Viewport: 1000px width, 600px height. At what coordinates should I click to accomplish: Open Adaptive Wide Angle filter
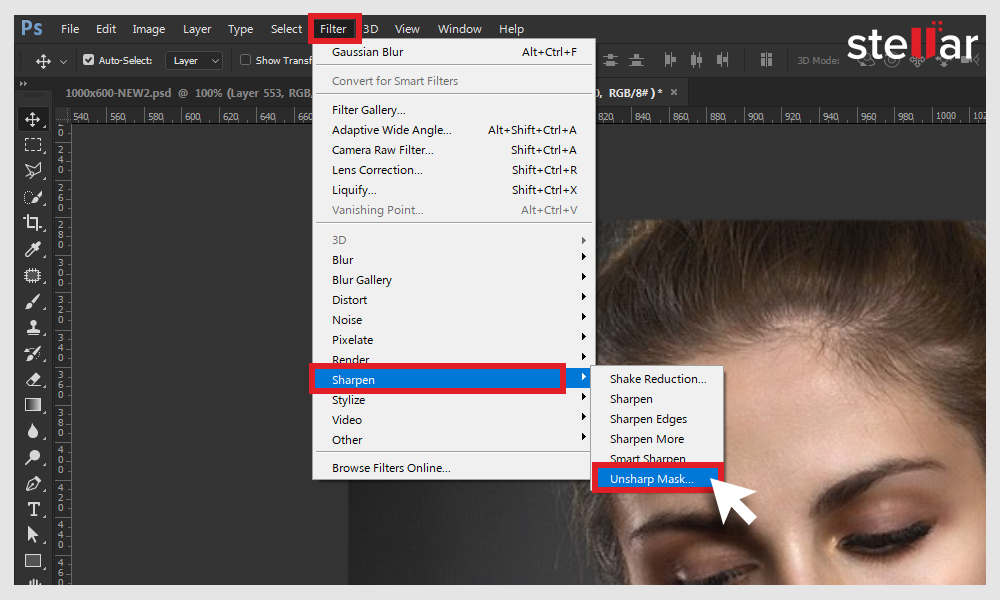(453, 129)
